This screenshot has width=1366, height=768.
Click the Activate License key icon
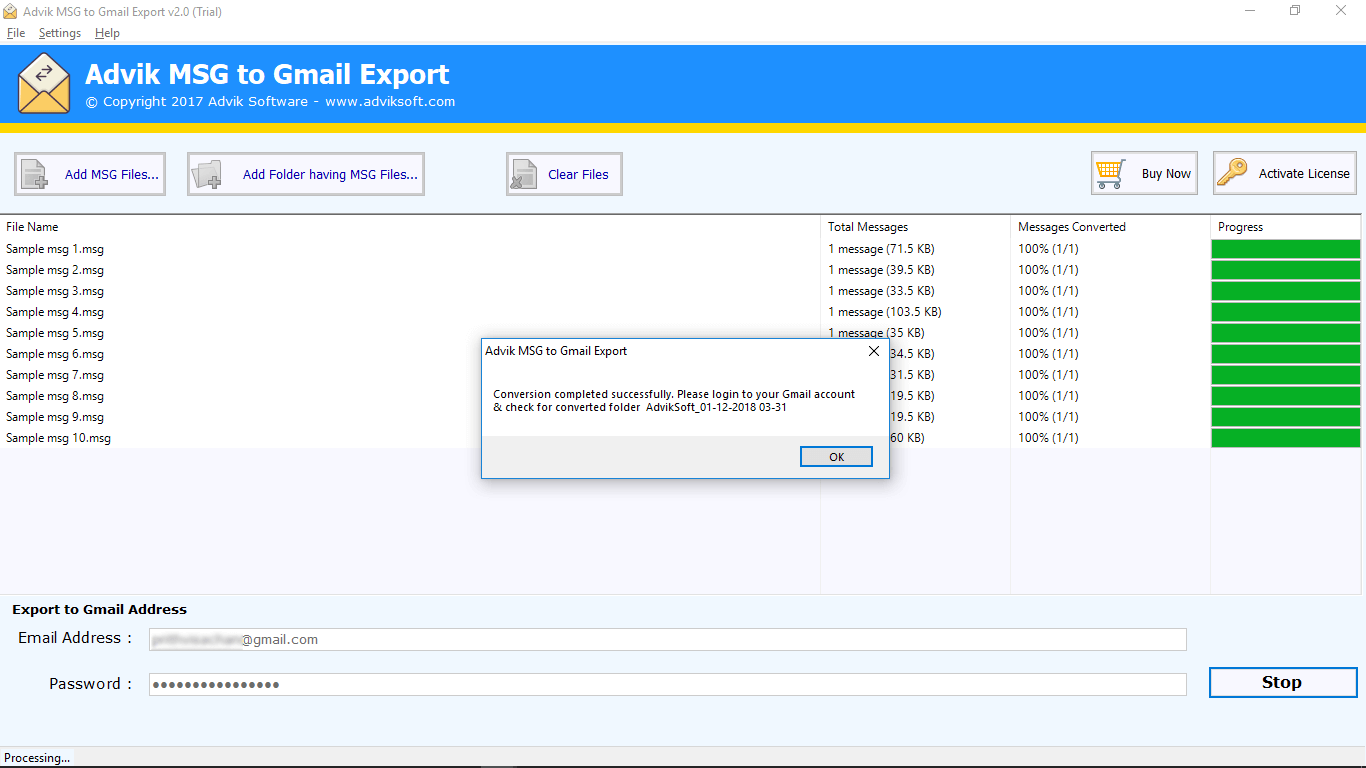tap(1232, 173)
